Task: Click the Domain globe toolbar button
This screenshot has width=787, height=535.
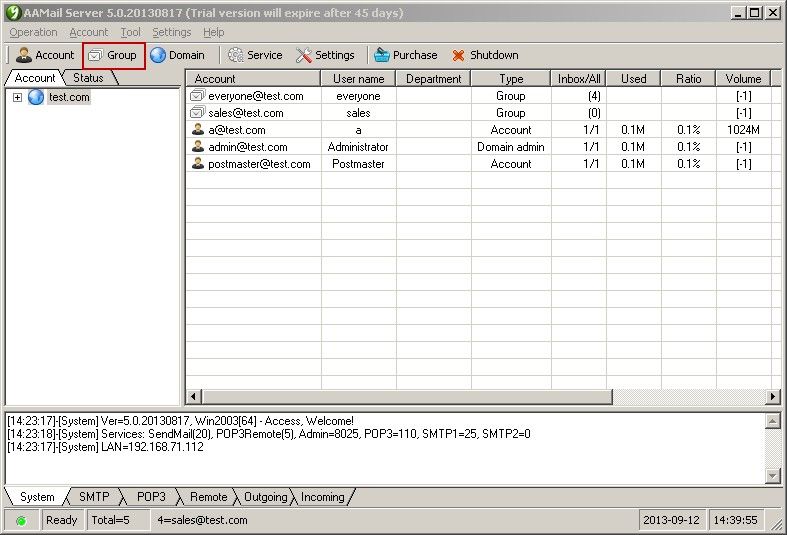Action: pos(178,55)
